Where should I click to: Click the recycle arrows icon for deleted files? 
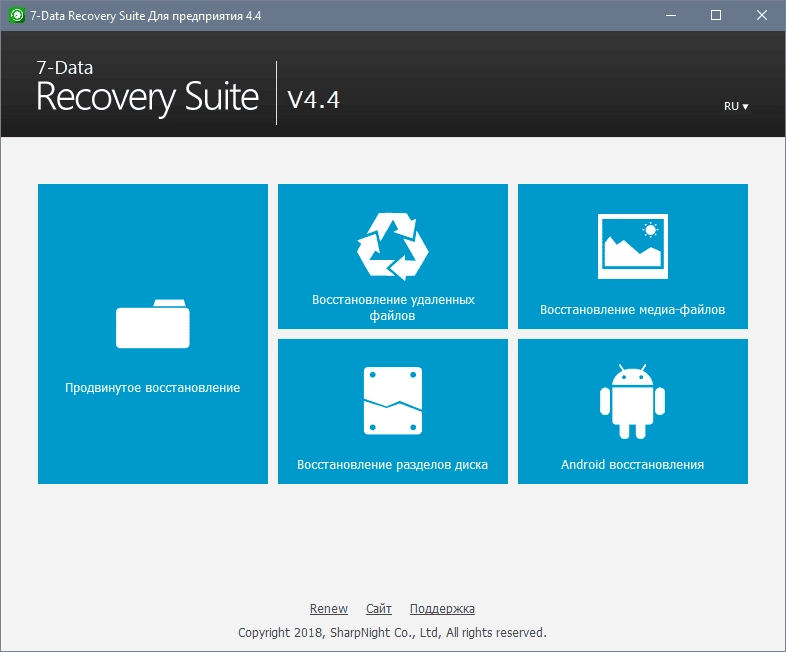pyautogui.click(x=392, y=246)
